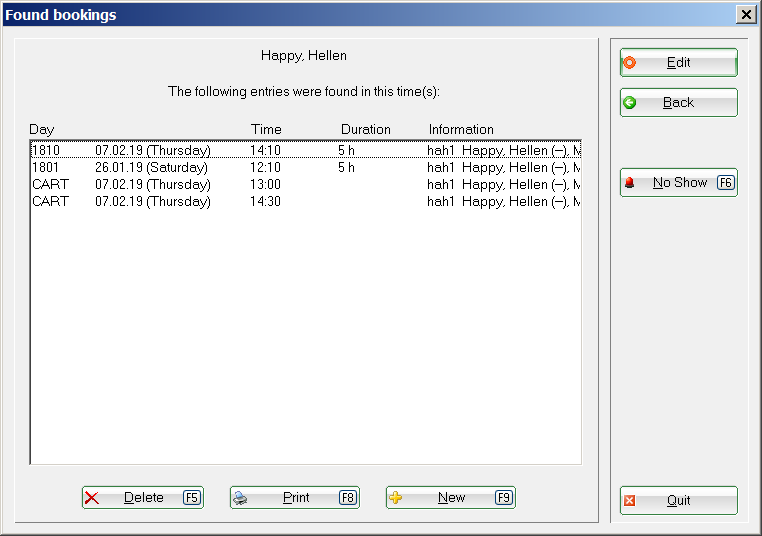Click the printer icon on Print
This screenshot has height=536, width=762.
click(240, 498)
